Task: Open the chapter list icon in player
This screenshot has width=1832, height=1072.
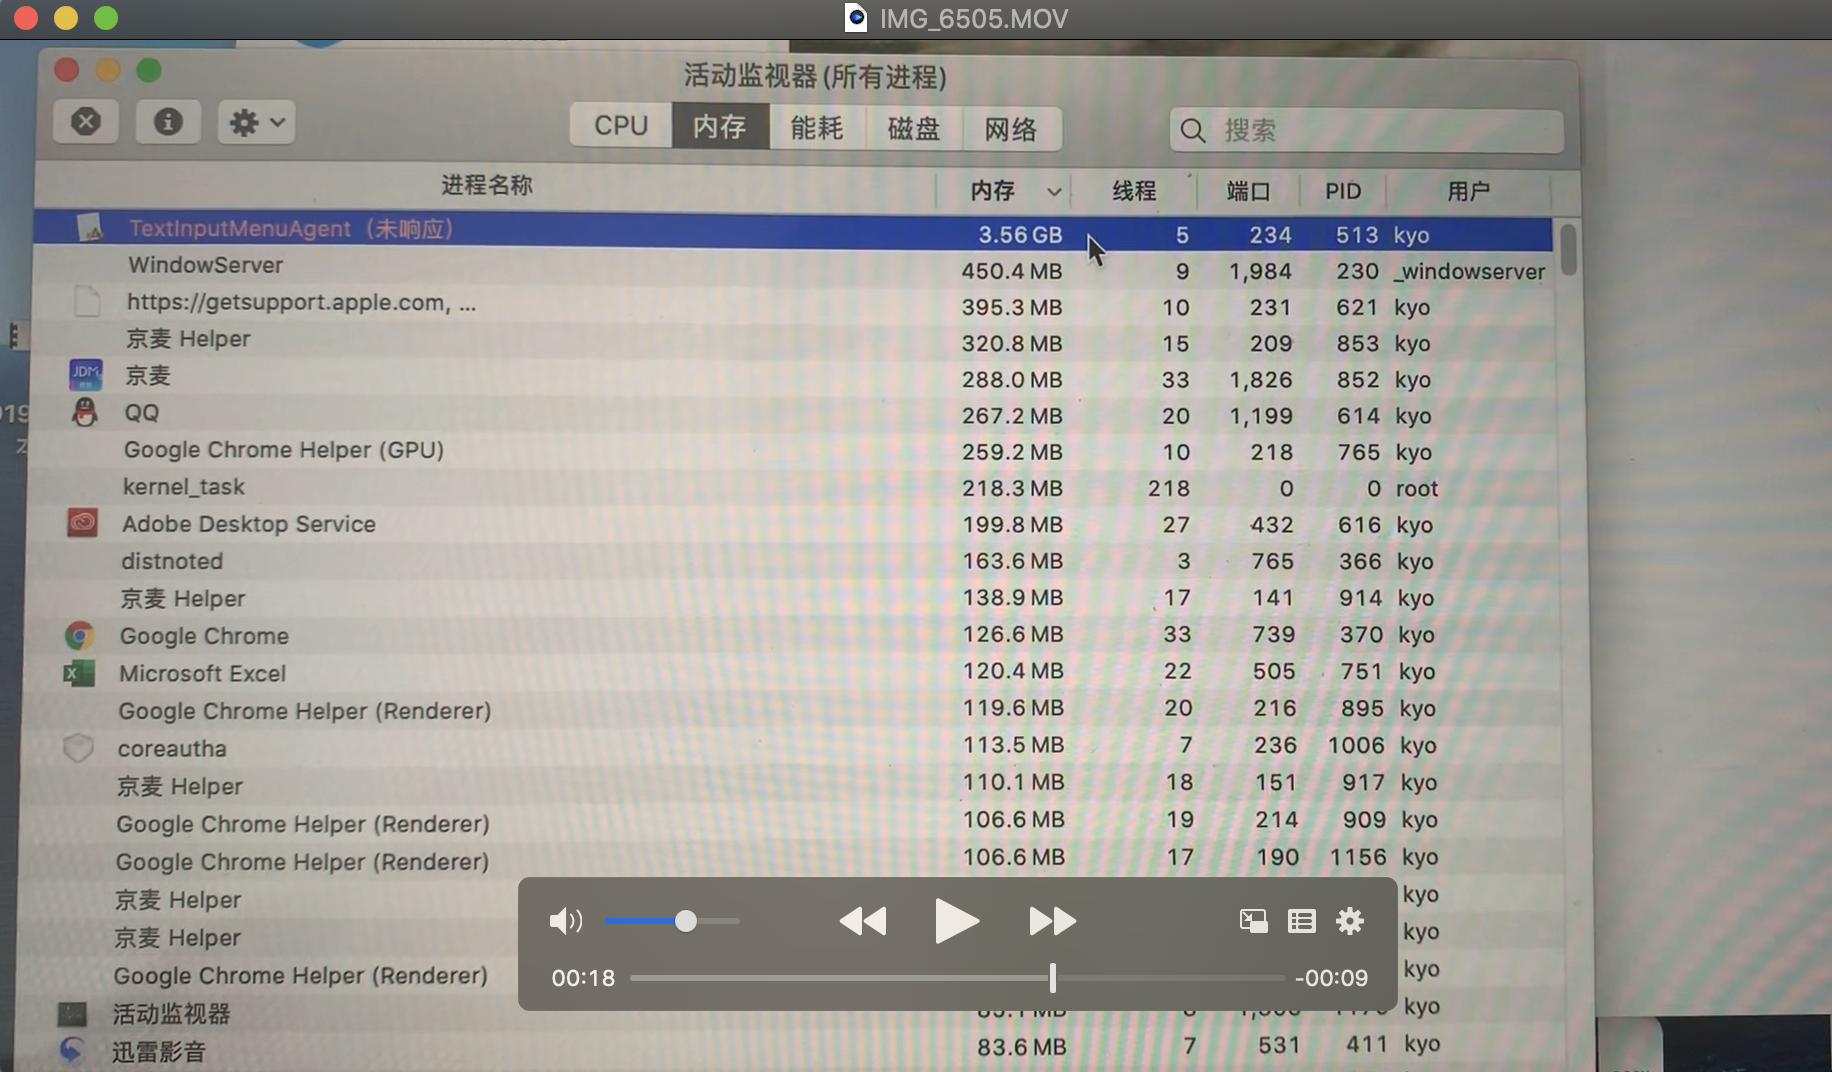Action: point(1301,921)
